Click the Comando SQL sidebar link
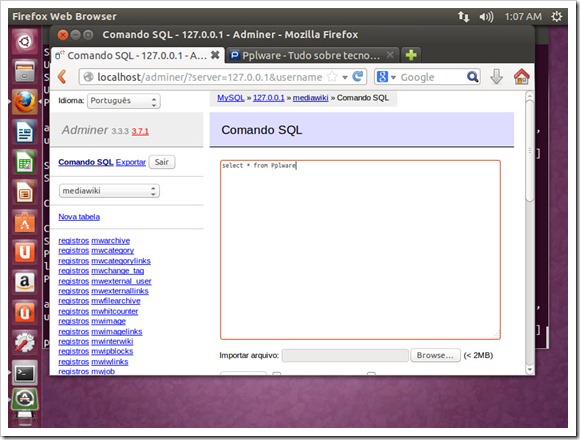This screenshot has height=440, width=580. (x=85, y=162)
